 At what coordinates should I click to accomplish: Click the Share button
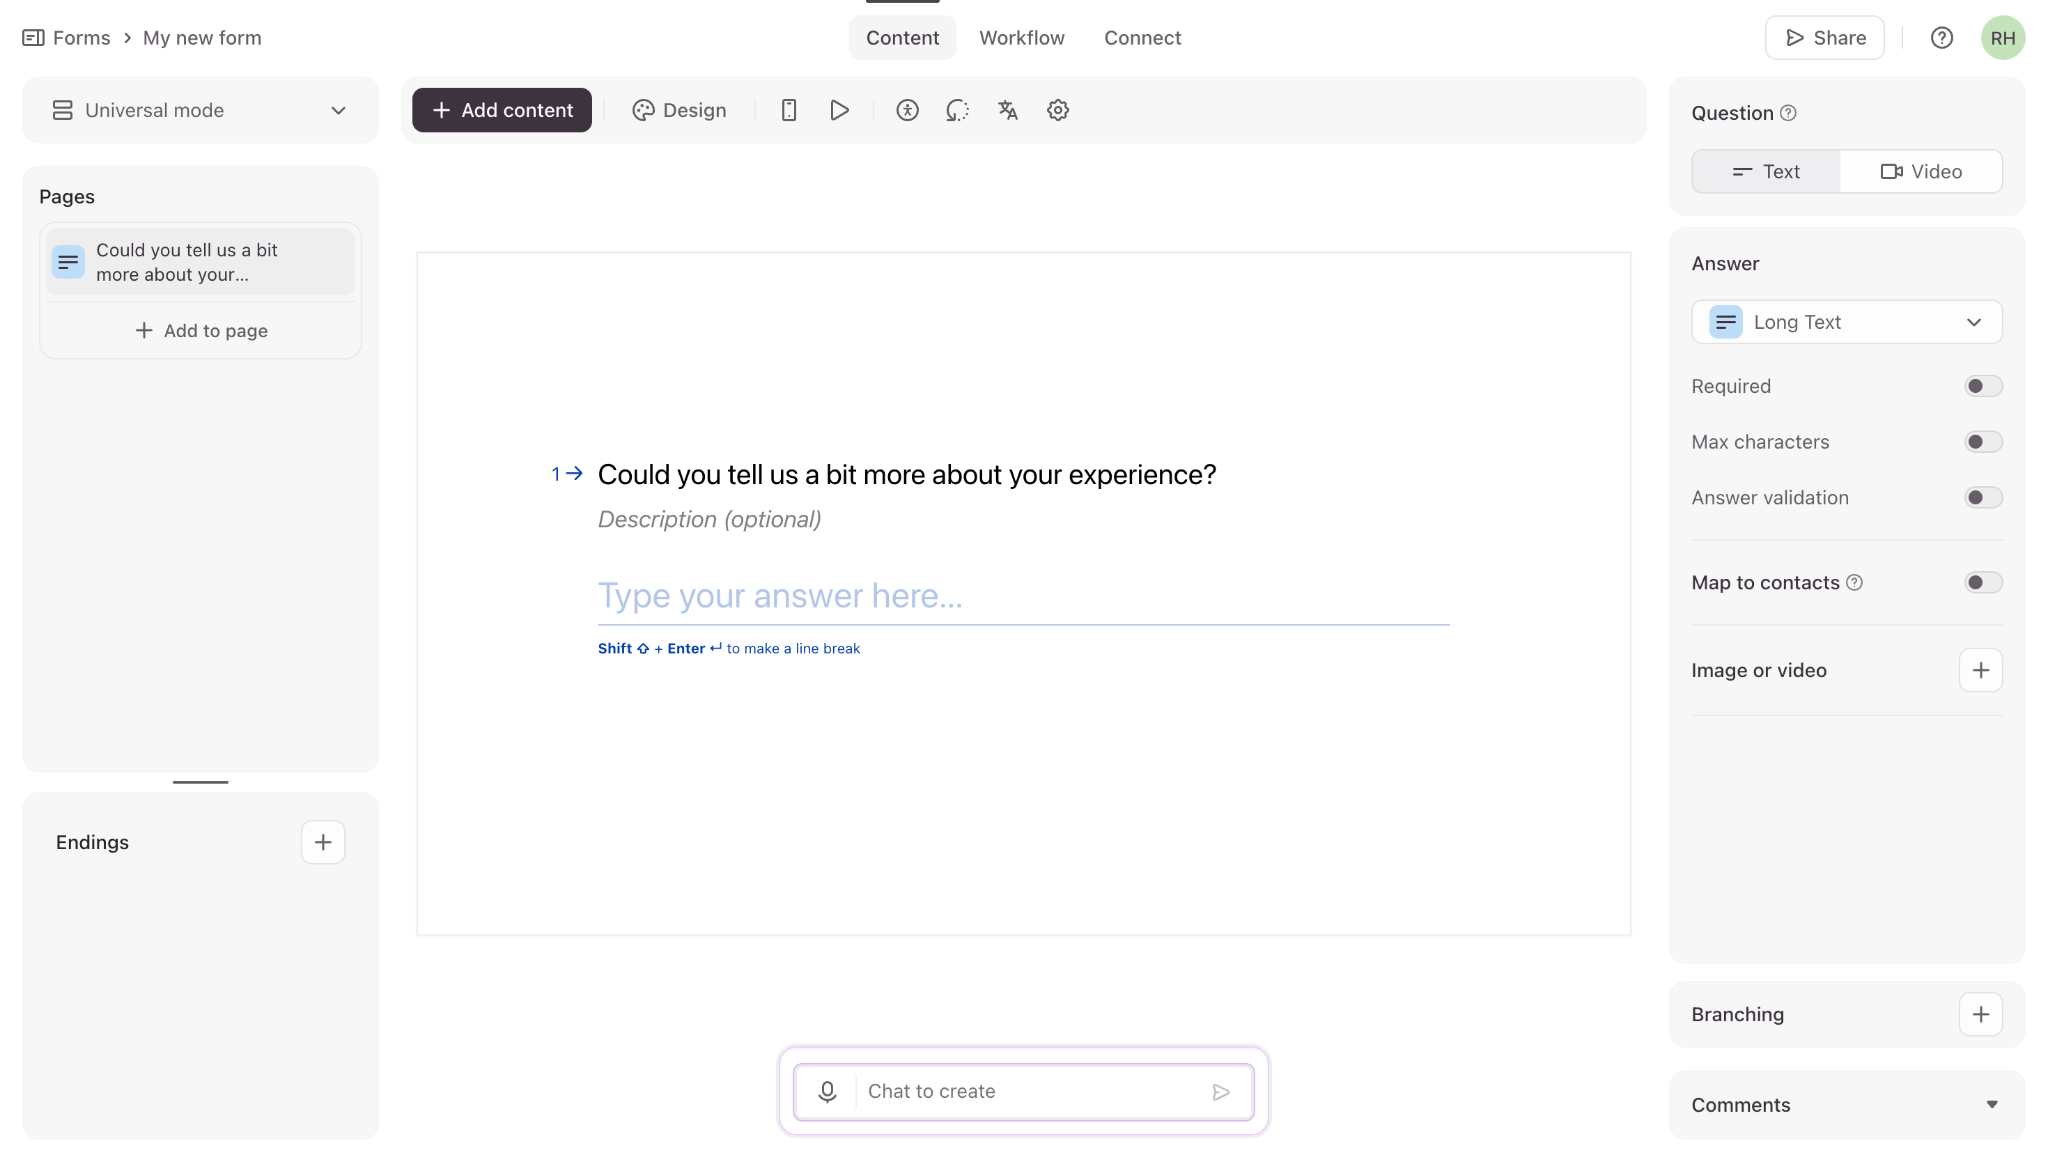click(x=1825, y=38)
